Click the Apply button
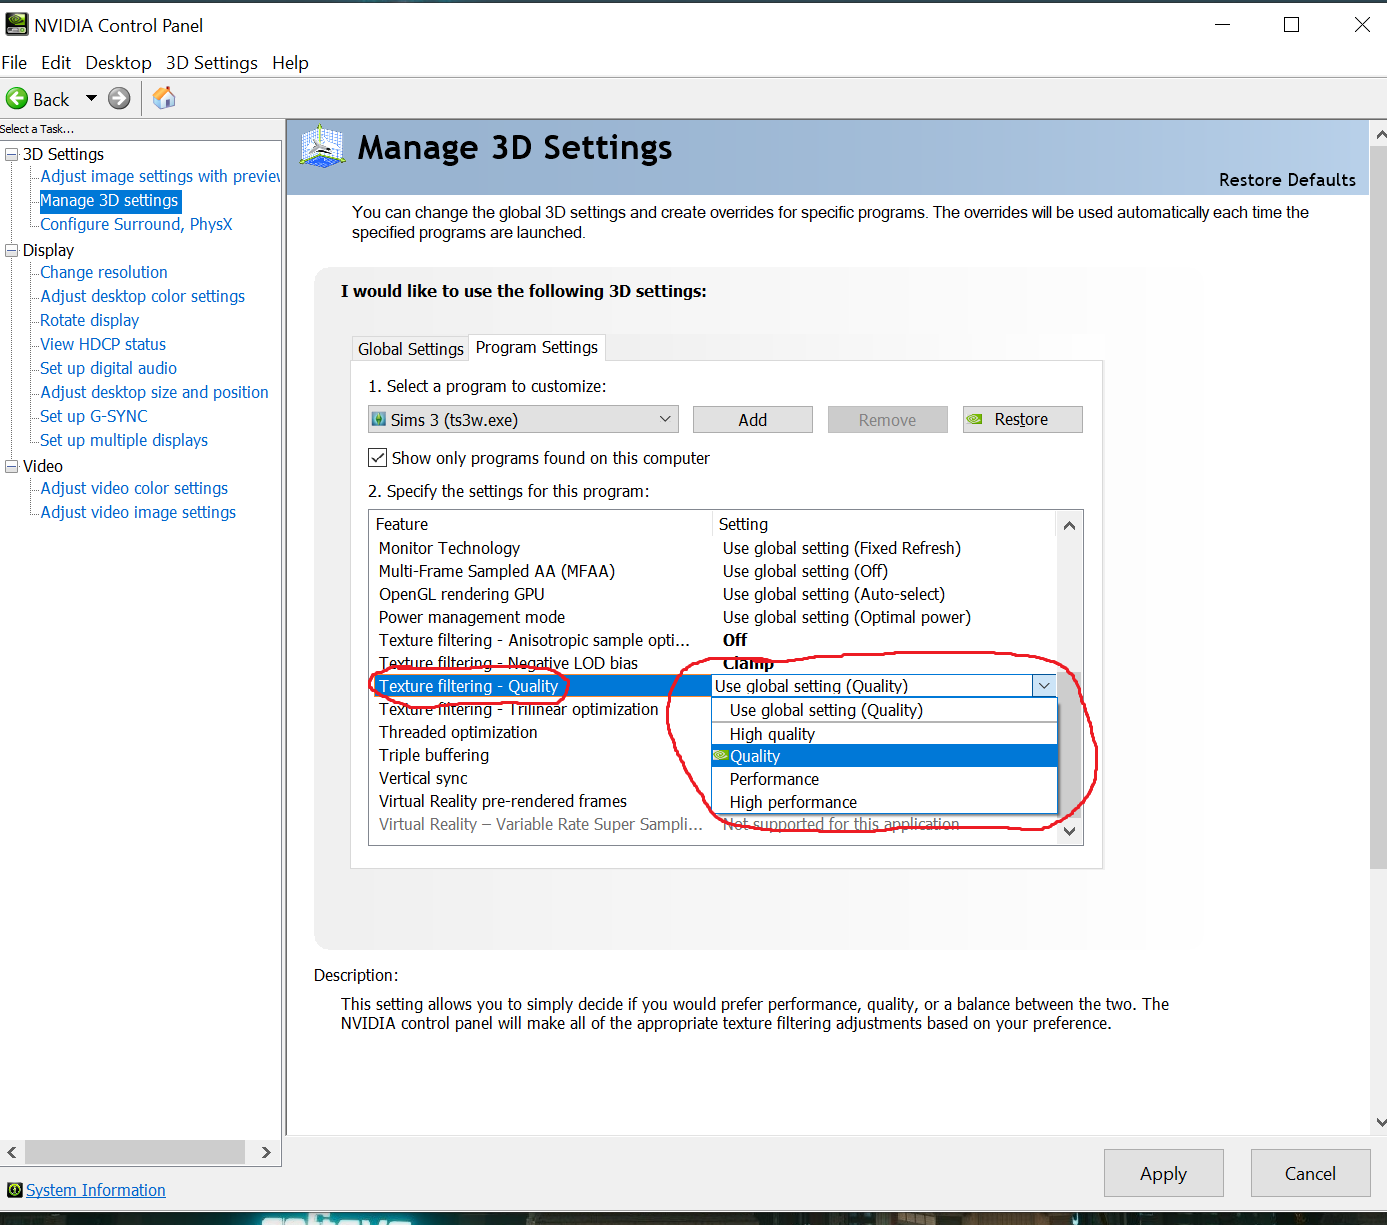This screenshot has width=1387, height=1225. 1164,1173
